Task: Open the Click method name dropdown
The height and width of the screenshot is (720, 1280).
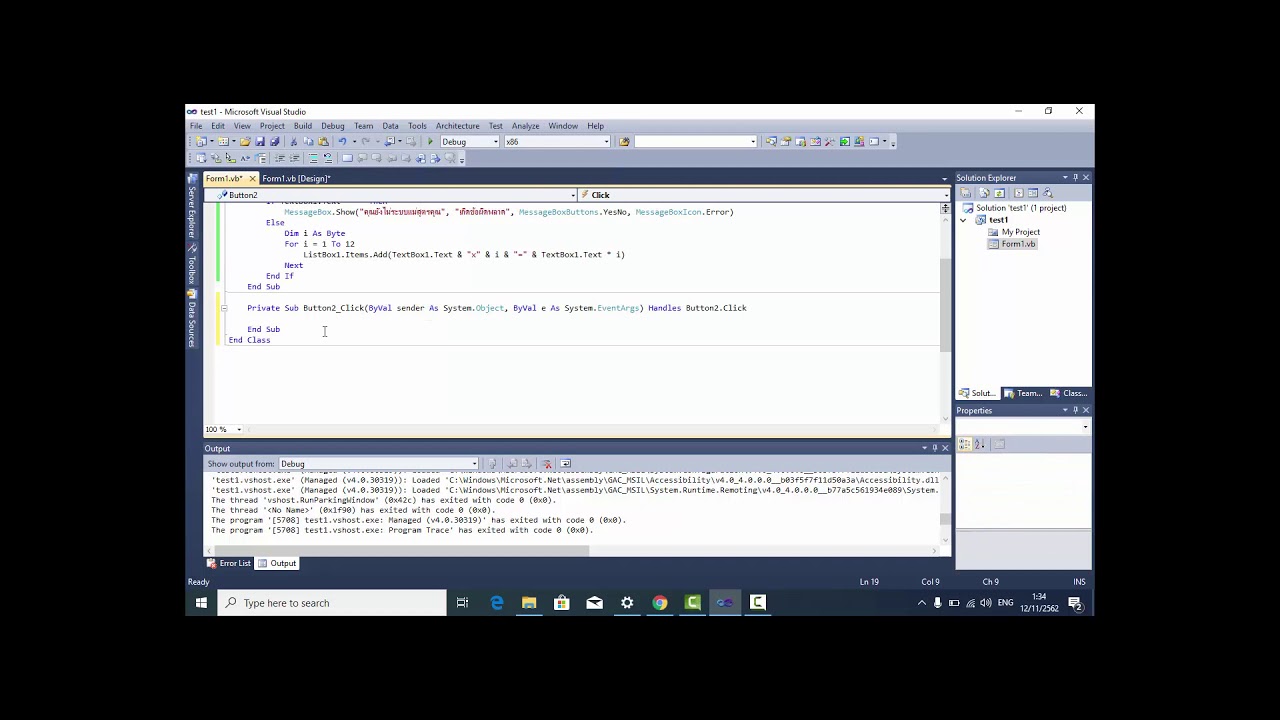Action: point(764,195)
